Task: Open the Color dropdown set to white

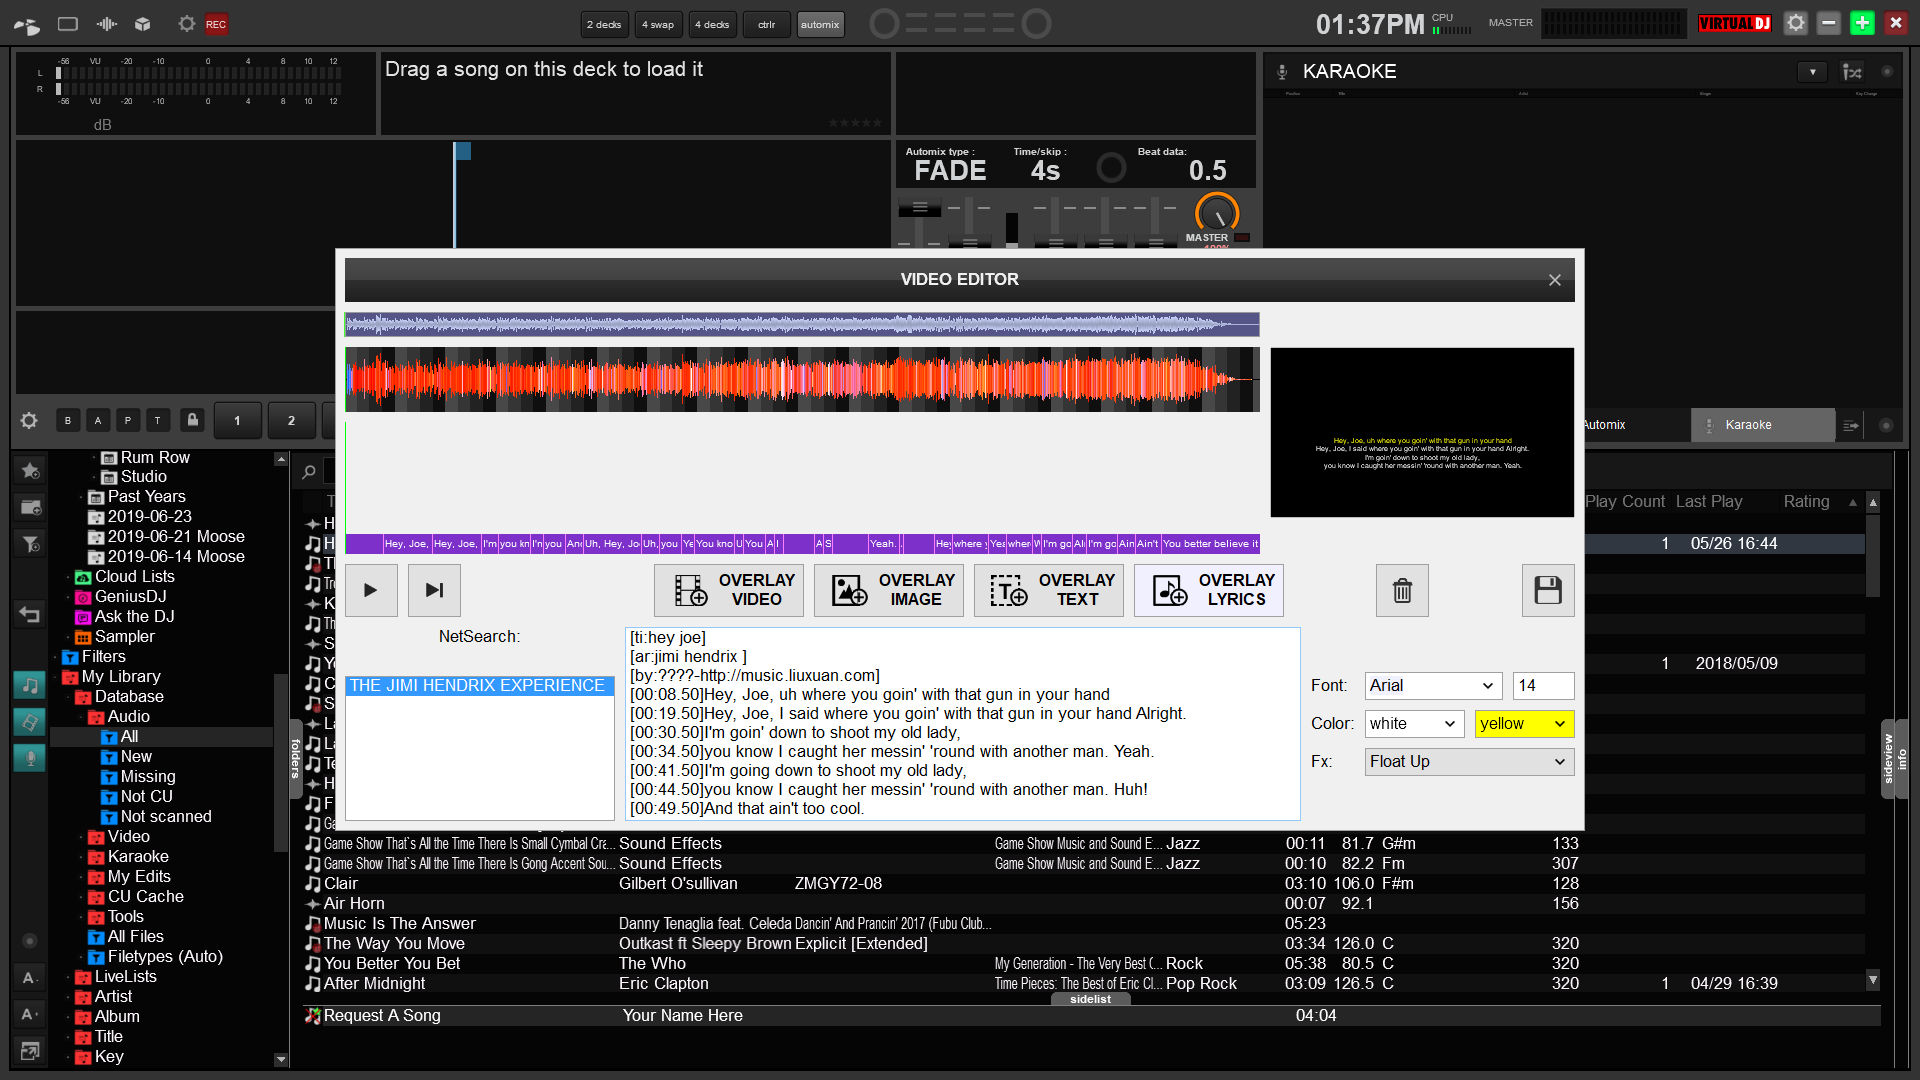Action: [1413, 723]
